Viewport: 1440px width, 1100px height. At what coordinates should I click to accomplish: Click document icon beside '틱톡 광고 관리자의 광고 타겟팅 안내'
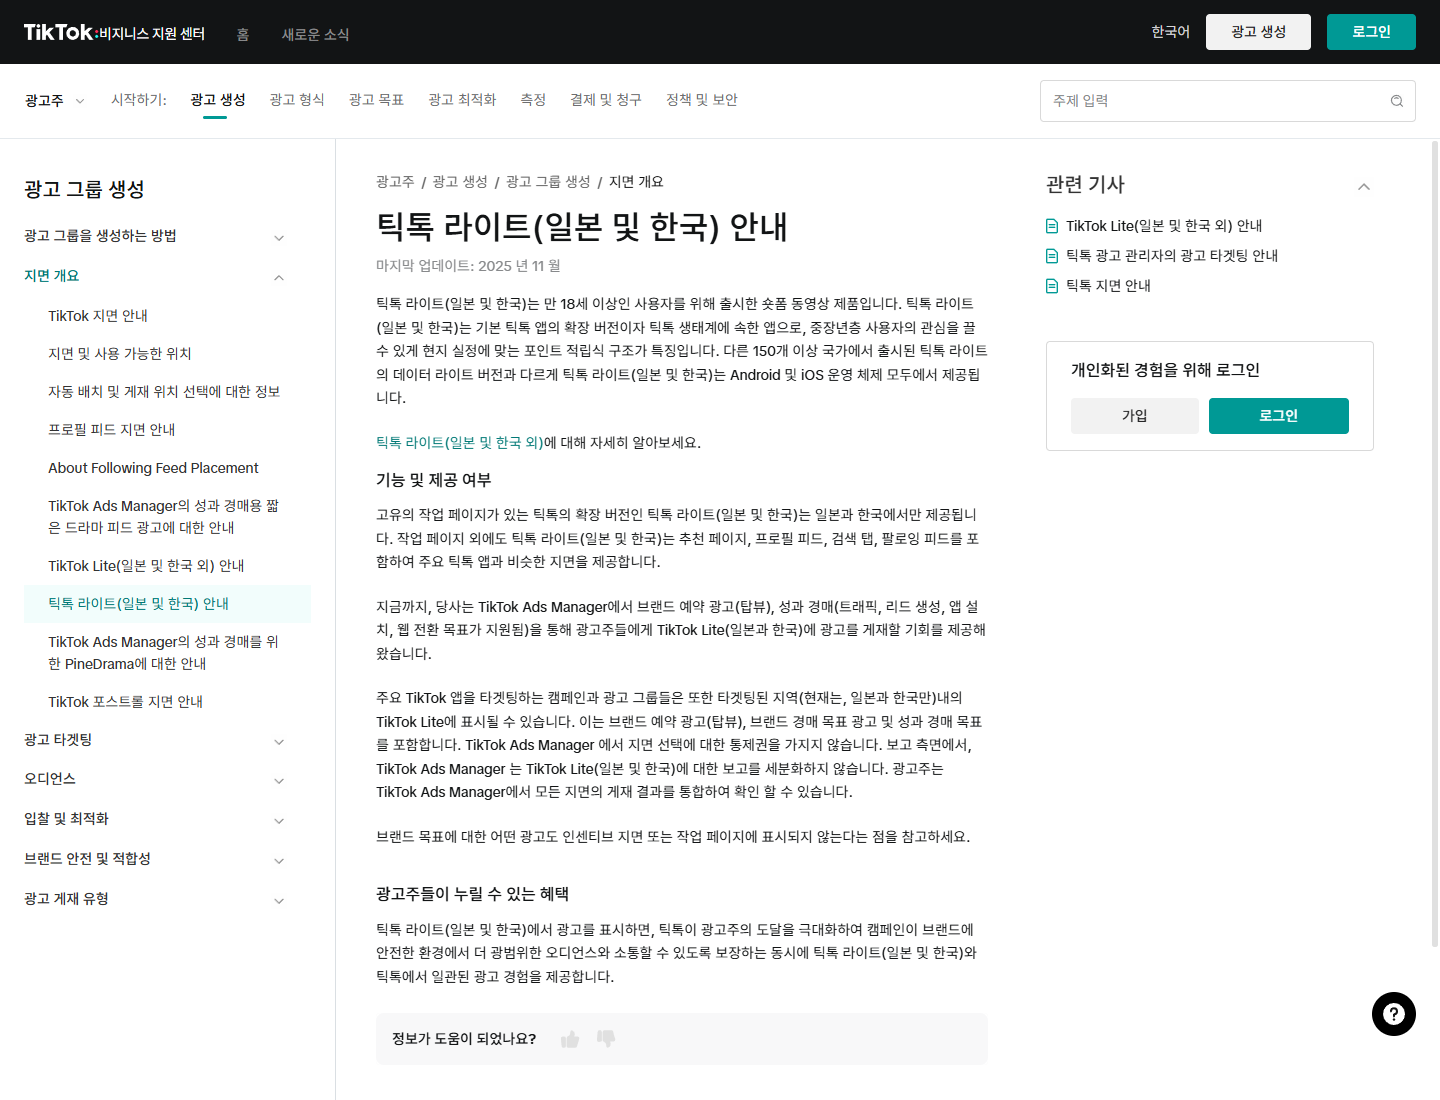tap(1052, 256)
